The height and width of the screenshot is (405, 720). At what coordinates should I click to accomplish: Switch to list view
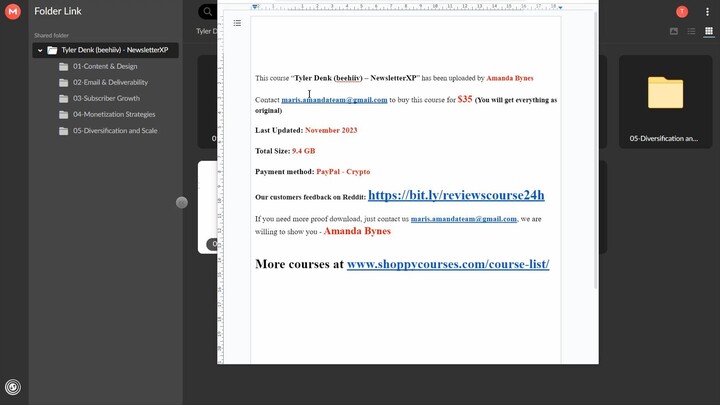(x=692, y=31)
